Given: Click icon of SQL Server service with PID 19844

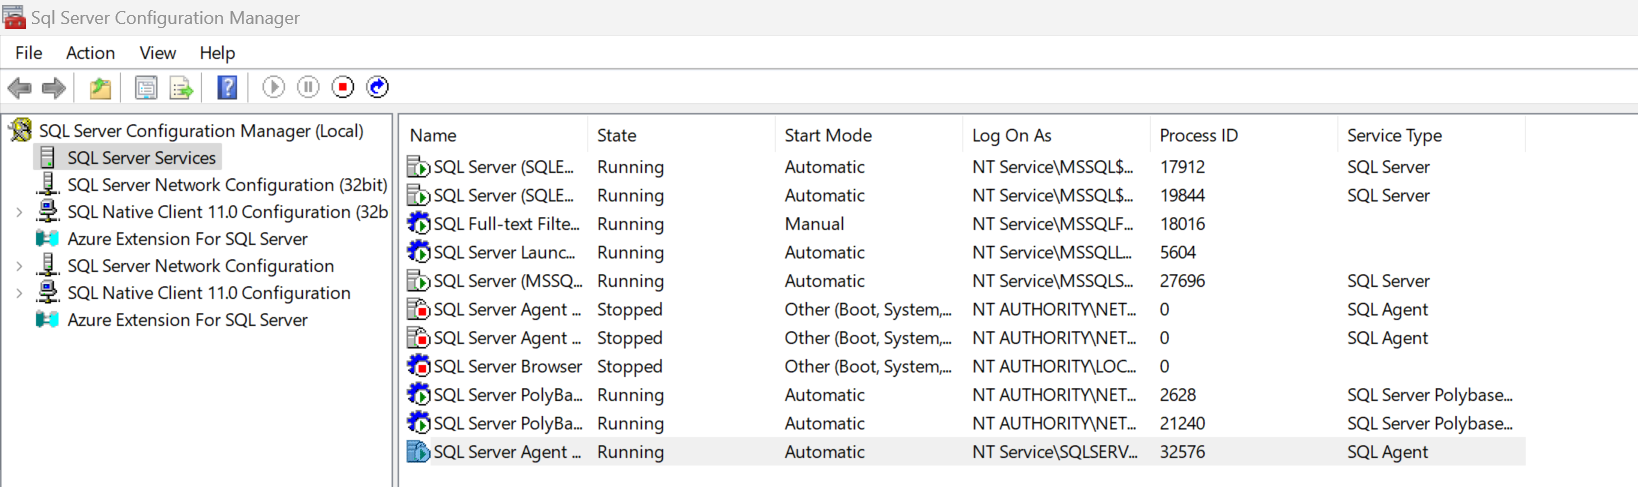Looking at the screenshot, I should click(x=418, y=196).
